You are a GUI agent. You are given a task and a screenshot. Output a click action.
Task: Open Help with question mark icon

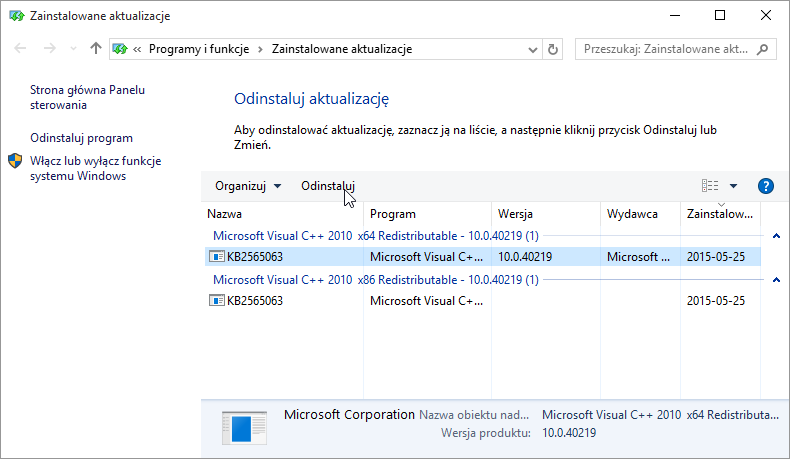click(766, 186)
